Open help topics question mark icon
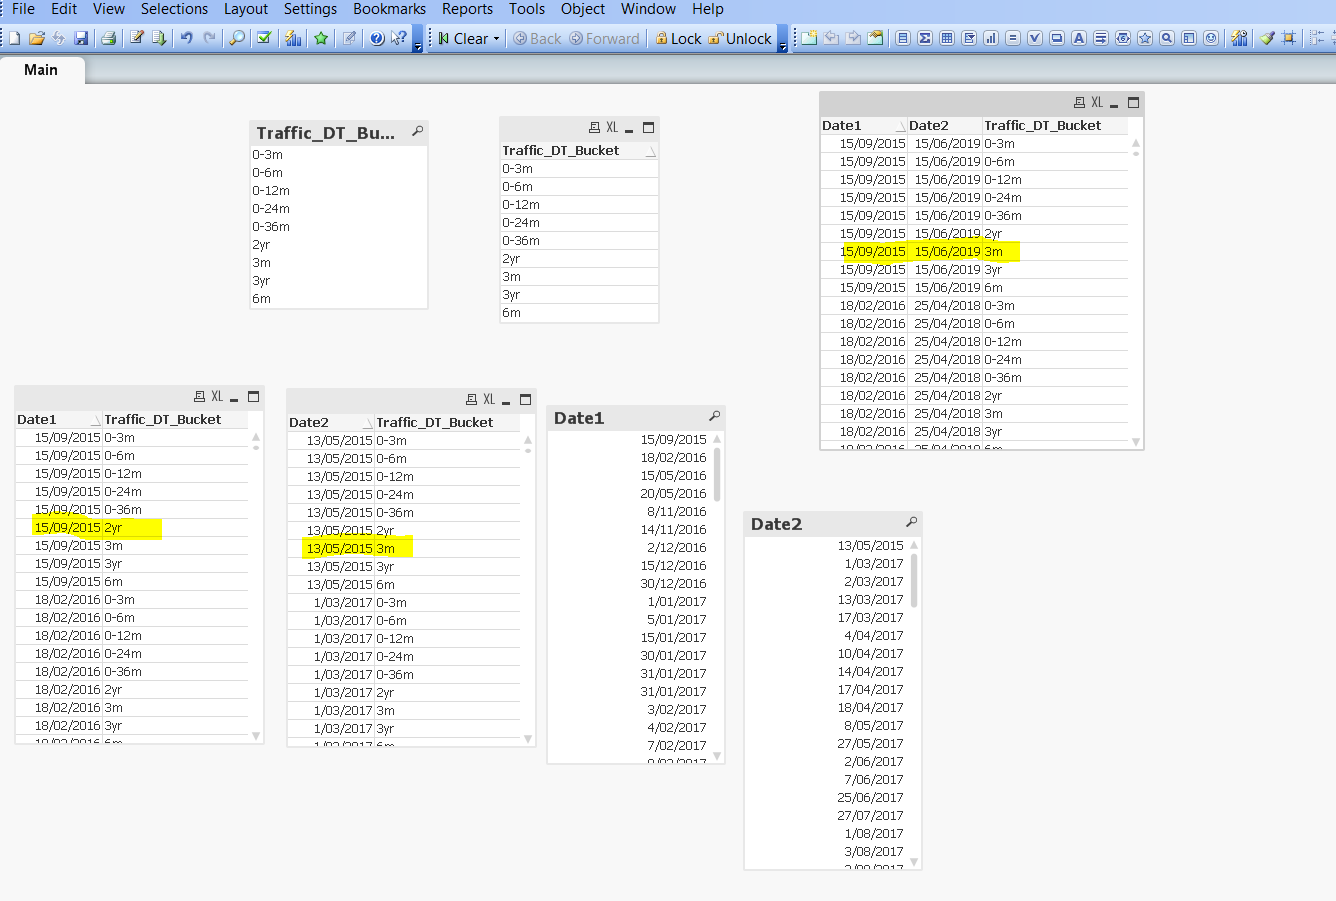Image resolution: width=1336 pixels, height=901 pixels. point(377,38)
